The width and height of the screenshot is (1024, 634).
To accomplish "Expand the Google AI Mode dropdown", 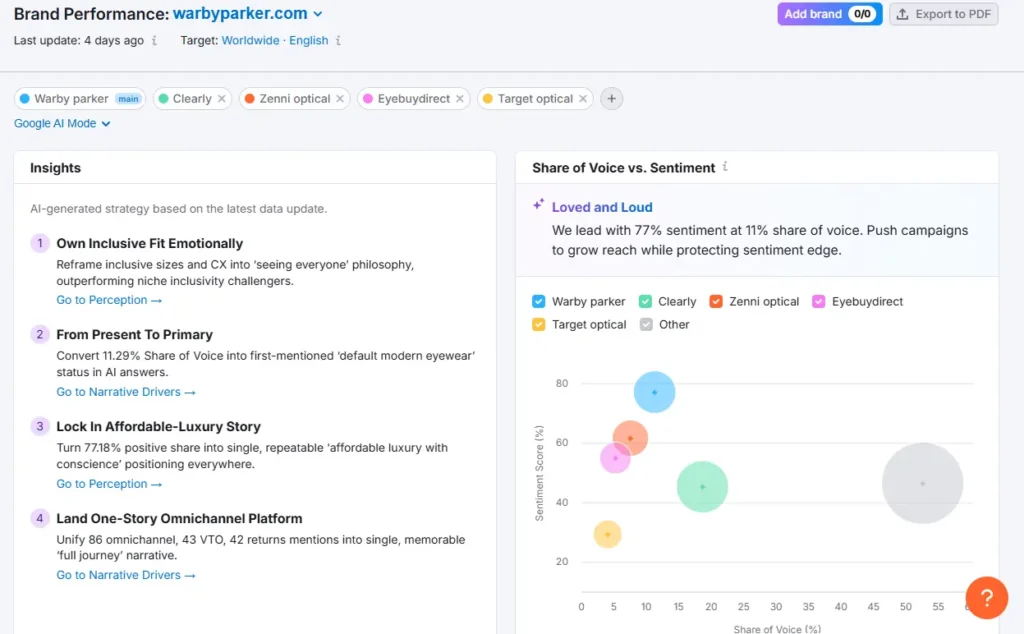I will pyautogui.click(x=62, y=123).
